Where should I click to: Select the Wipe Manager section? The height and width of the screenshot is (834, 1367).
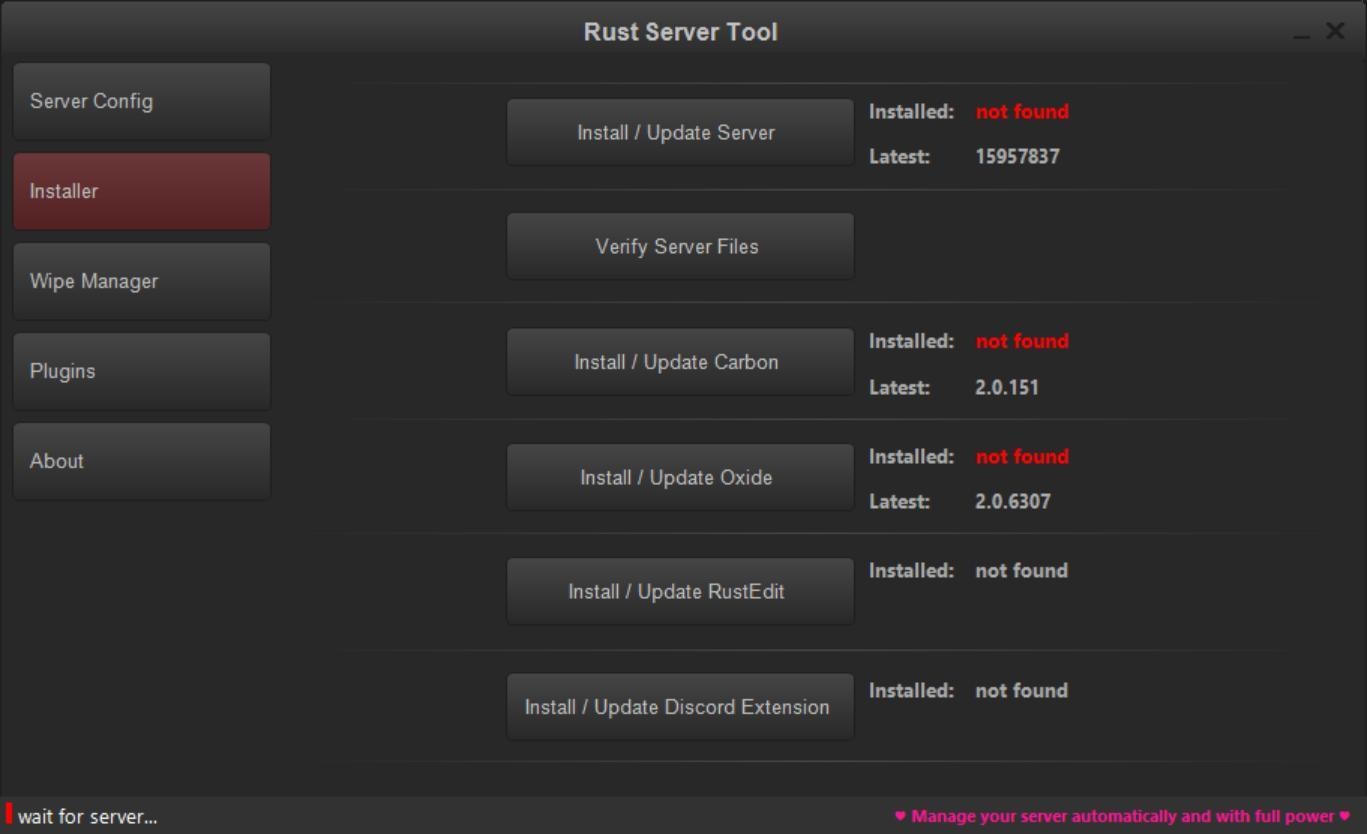[140, 281]
